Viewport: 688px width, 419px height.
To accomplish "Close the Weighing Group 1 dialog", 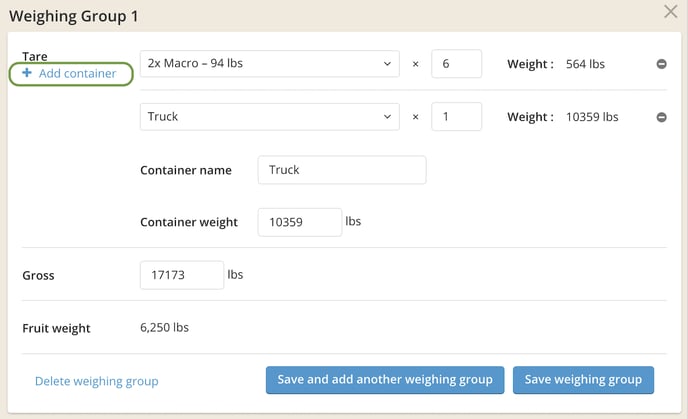I will pyautogui.click(x=671, y=12).
